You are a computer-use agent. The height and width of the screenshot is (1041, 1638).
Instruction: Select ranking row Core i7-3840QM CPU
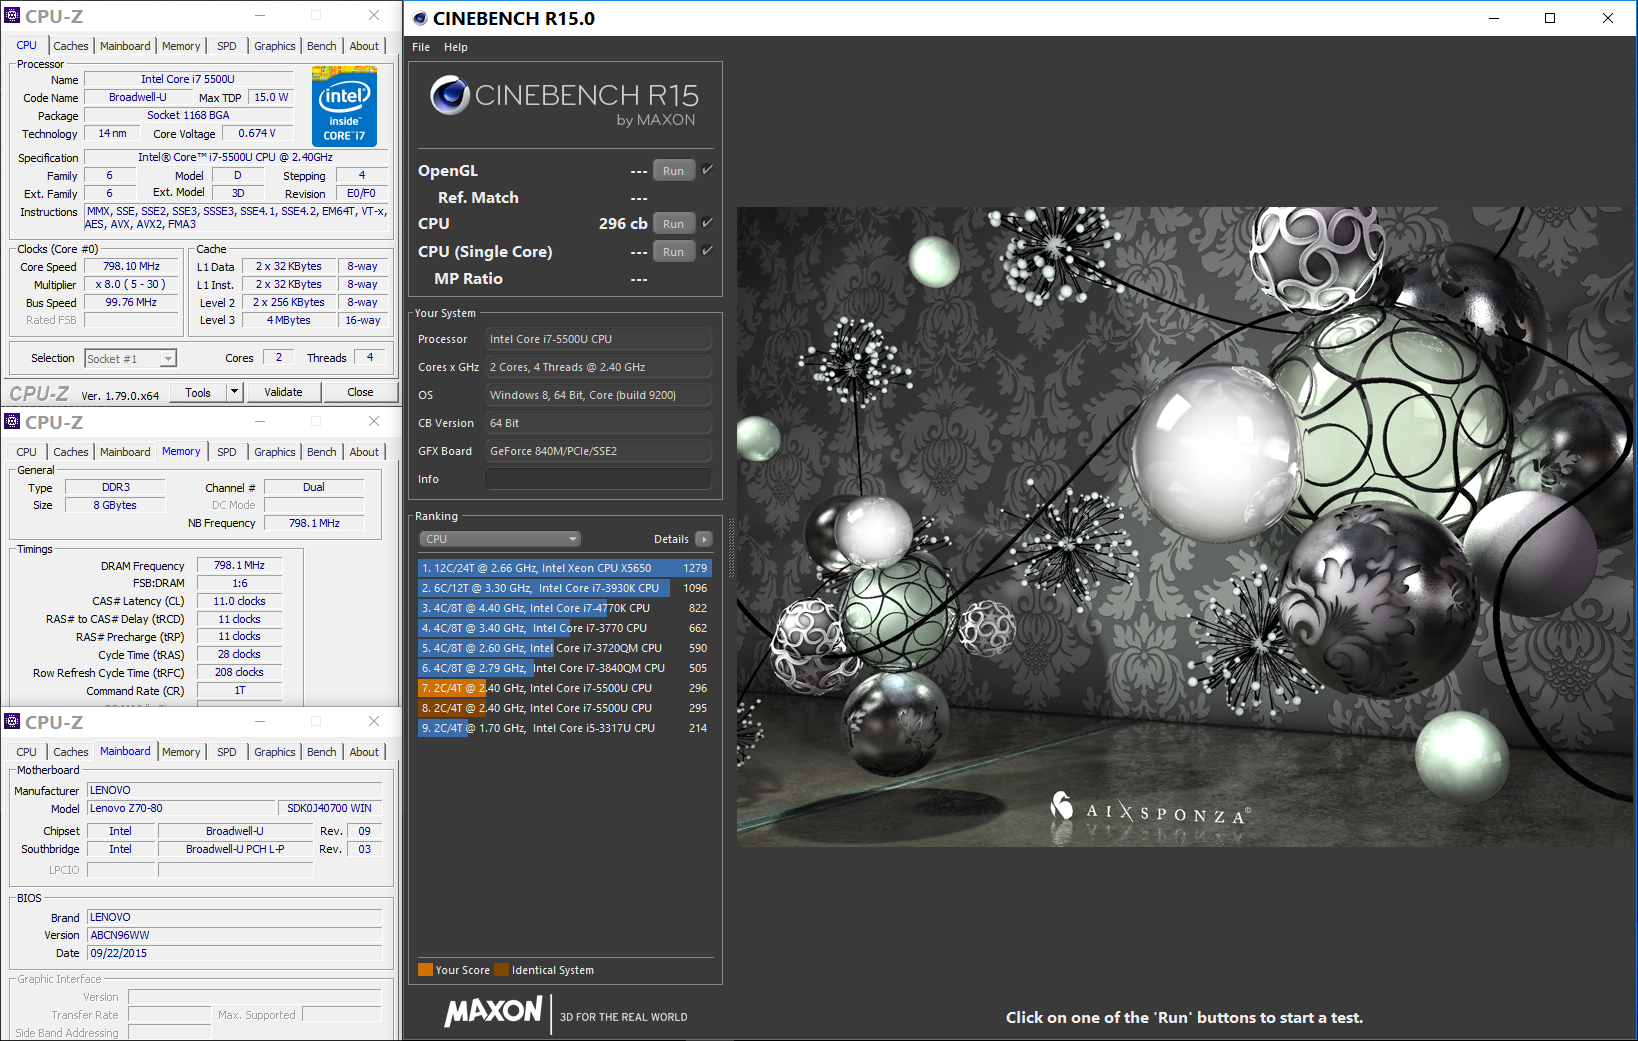[565, 668]
